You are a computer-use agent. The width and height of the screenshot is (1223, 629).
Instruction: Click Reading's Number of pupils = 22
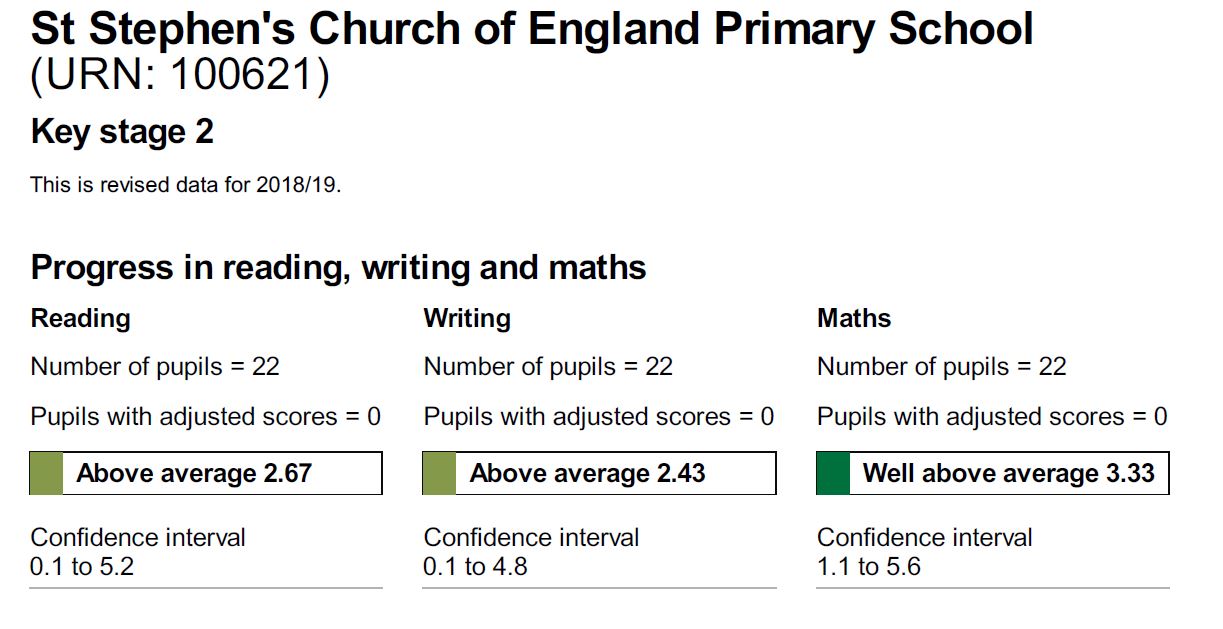point(155,367)
